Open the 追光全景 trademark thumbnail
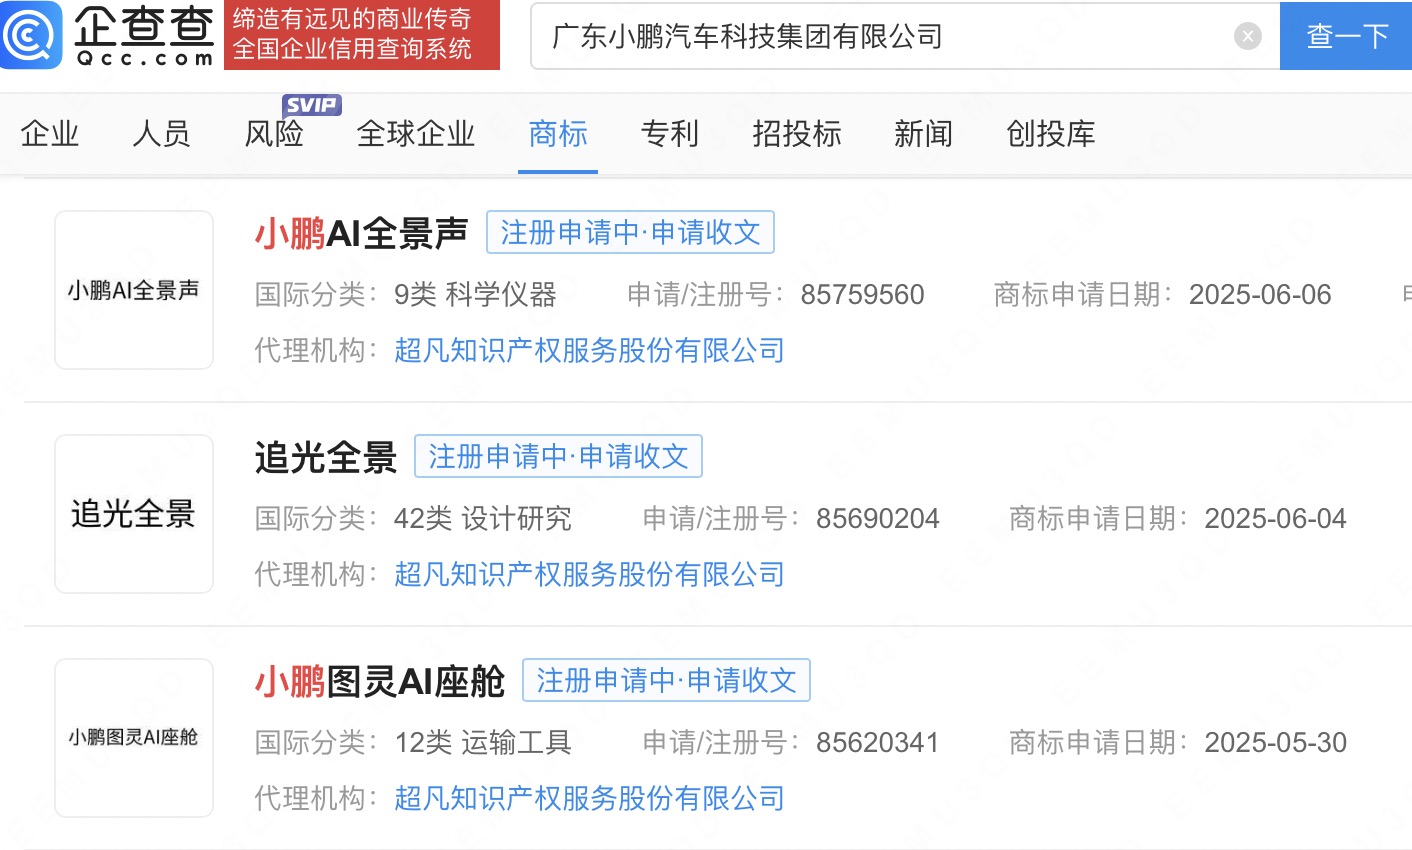Viewport: 1412px width, 850px height. pos(134,514)
